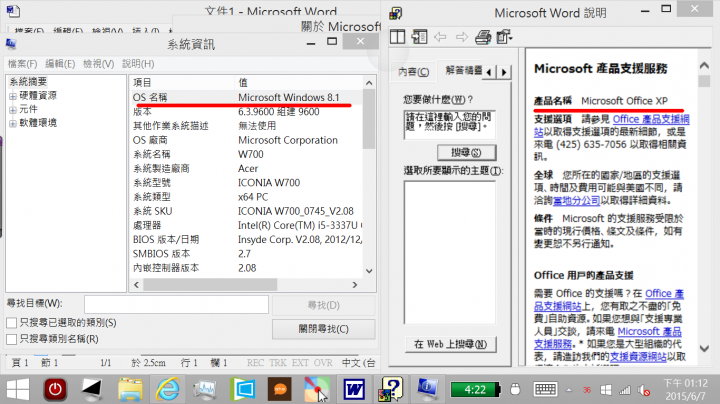Open the red power icon on taskbar
The image size is (720, 404).
click(x=55, y=389)
